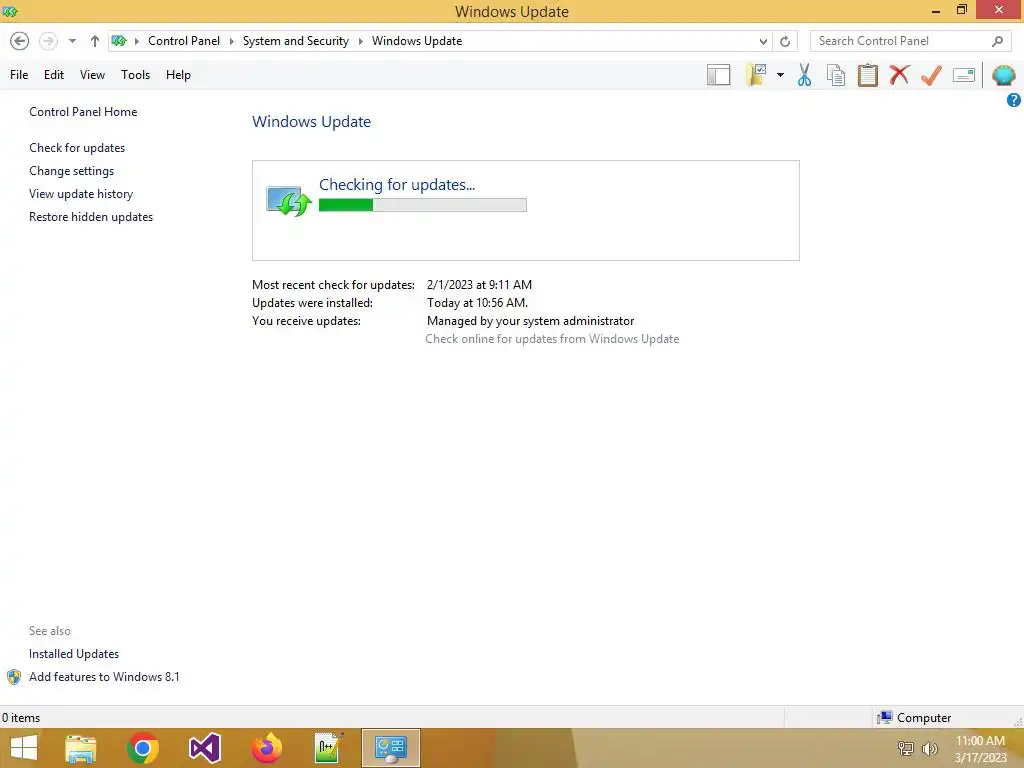Image resolution: width=1024 pixels, height=768 pixels.
Task: Click the 'Today at 10:56 AM.' value
Action: tap(477, 303)
